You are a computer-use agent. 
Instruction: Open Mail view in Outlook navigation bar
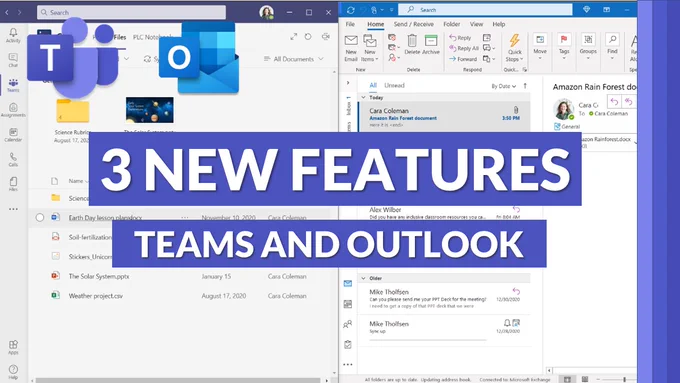[348, 283]
